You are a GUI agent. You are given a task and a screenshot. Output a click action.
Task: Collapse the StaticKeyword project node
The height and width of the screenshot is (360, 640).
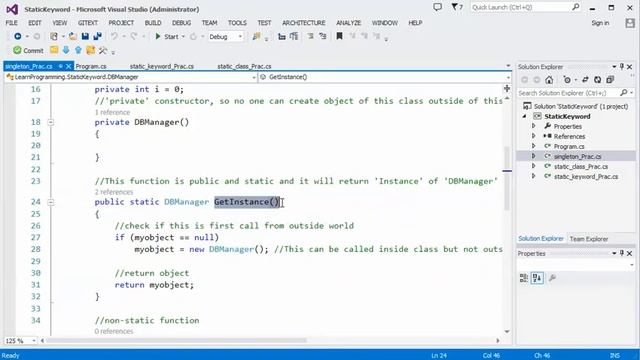point(525,116)
